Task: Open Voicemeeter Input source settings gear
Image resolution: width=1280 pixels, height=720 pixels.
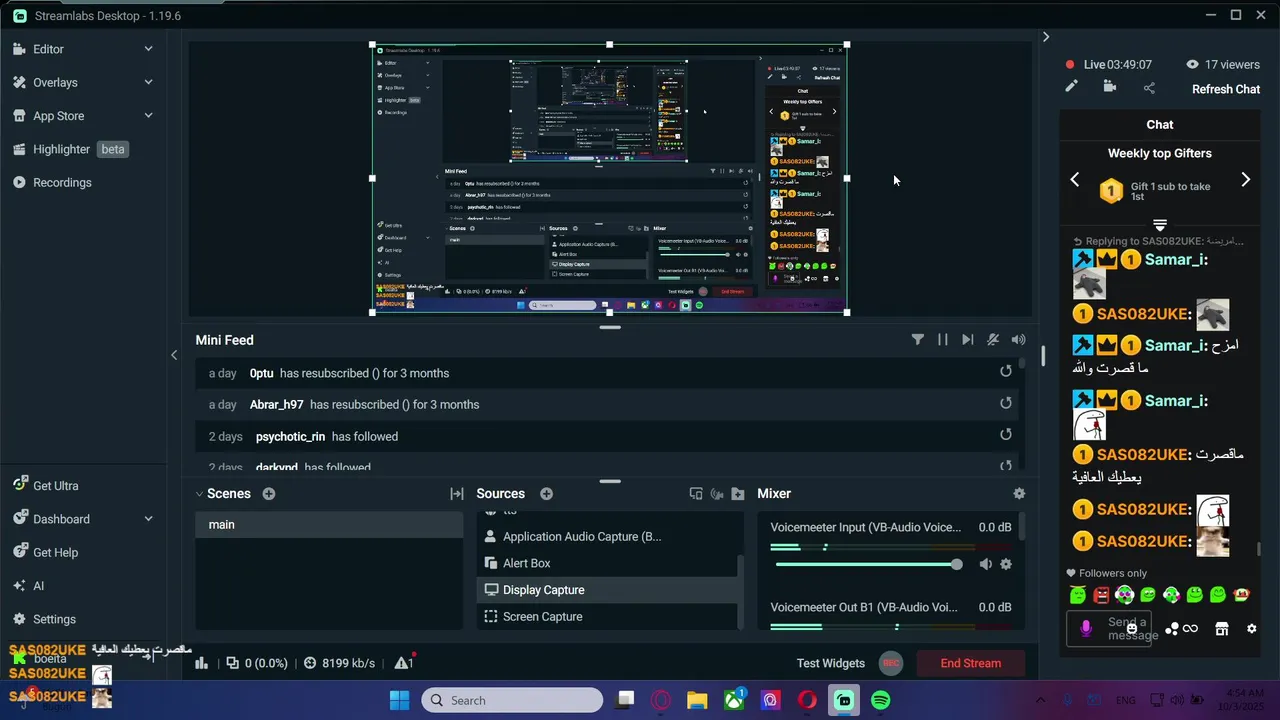Action: pyautogui.click(x=1006, y=565)
